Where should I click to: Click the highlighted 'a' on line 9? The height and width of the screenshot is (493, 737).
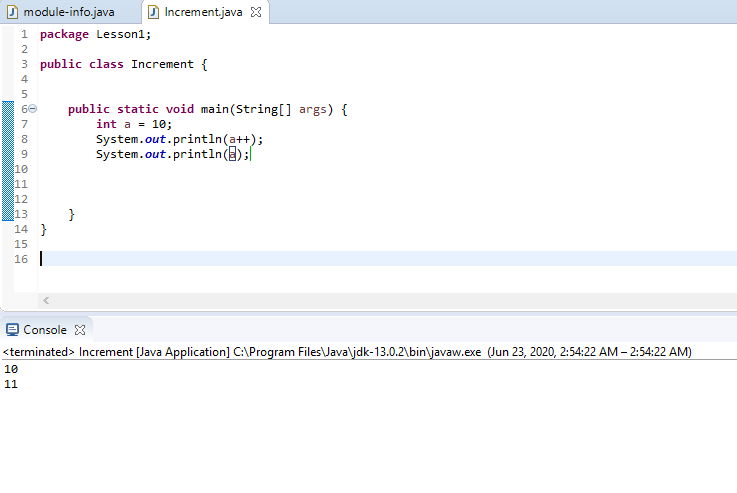click(232, 154)
